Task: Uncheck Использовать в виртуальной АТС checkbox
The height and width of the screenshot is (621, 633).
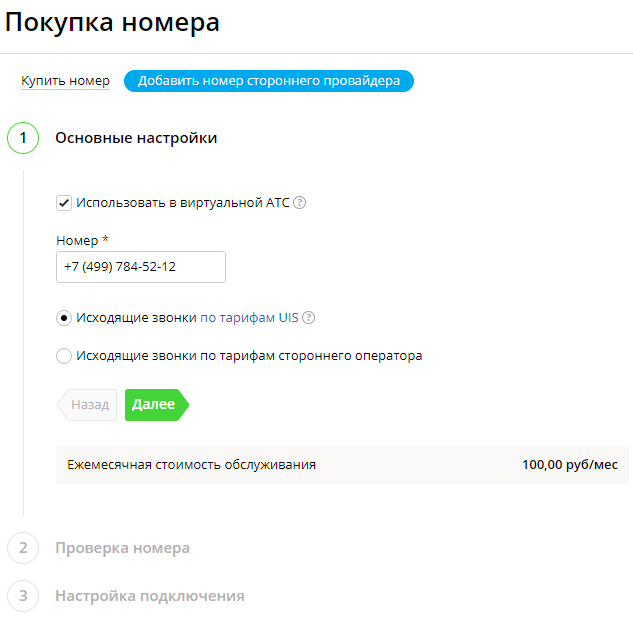Action: [64, 203]
